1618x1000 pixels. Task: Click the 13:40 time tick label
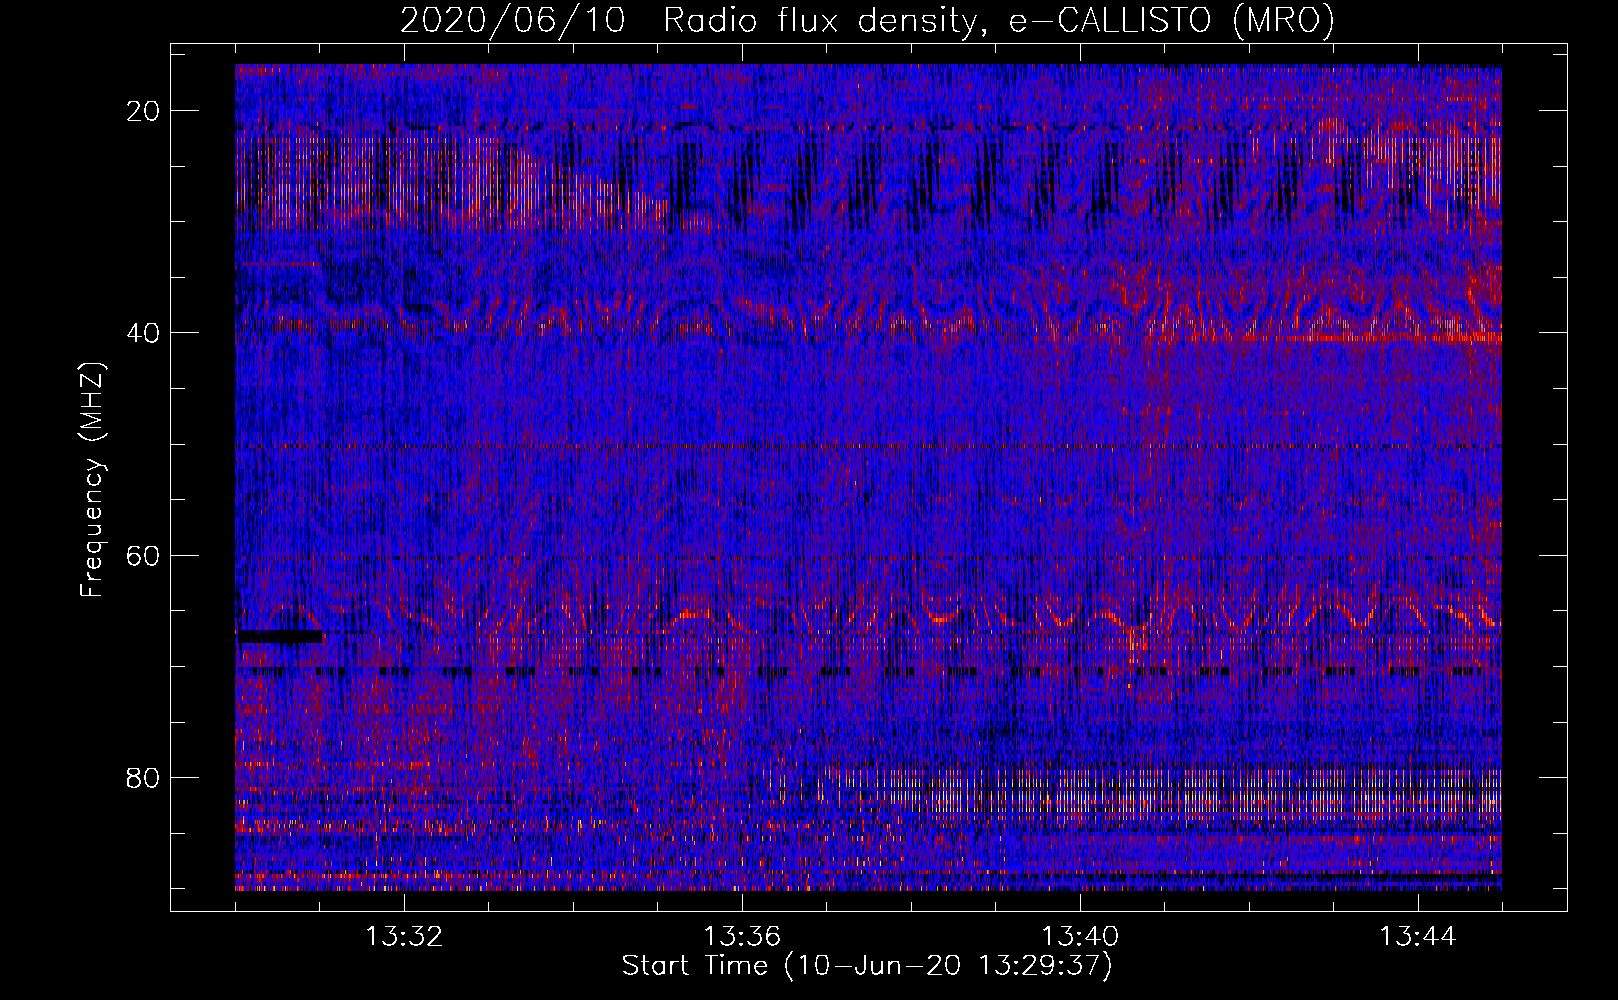point(1080,937)
